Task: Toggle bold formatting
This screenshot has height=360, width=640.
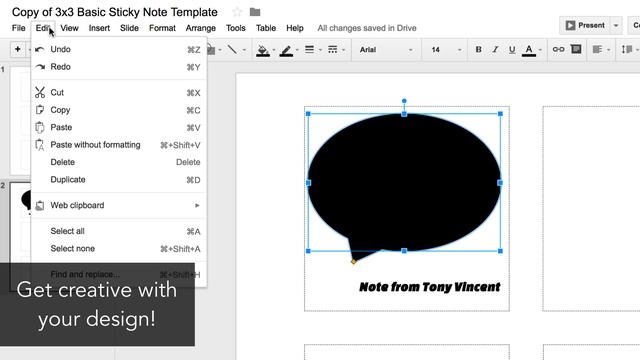Action: coord(478,50)
